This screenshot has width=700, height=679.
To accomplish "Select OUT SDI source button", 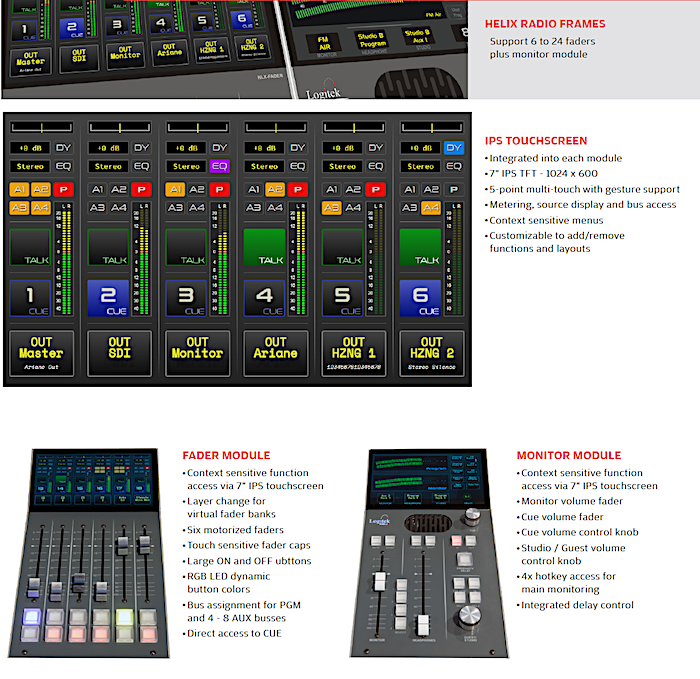I will click(x=120, y=354).
